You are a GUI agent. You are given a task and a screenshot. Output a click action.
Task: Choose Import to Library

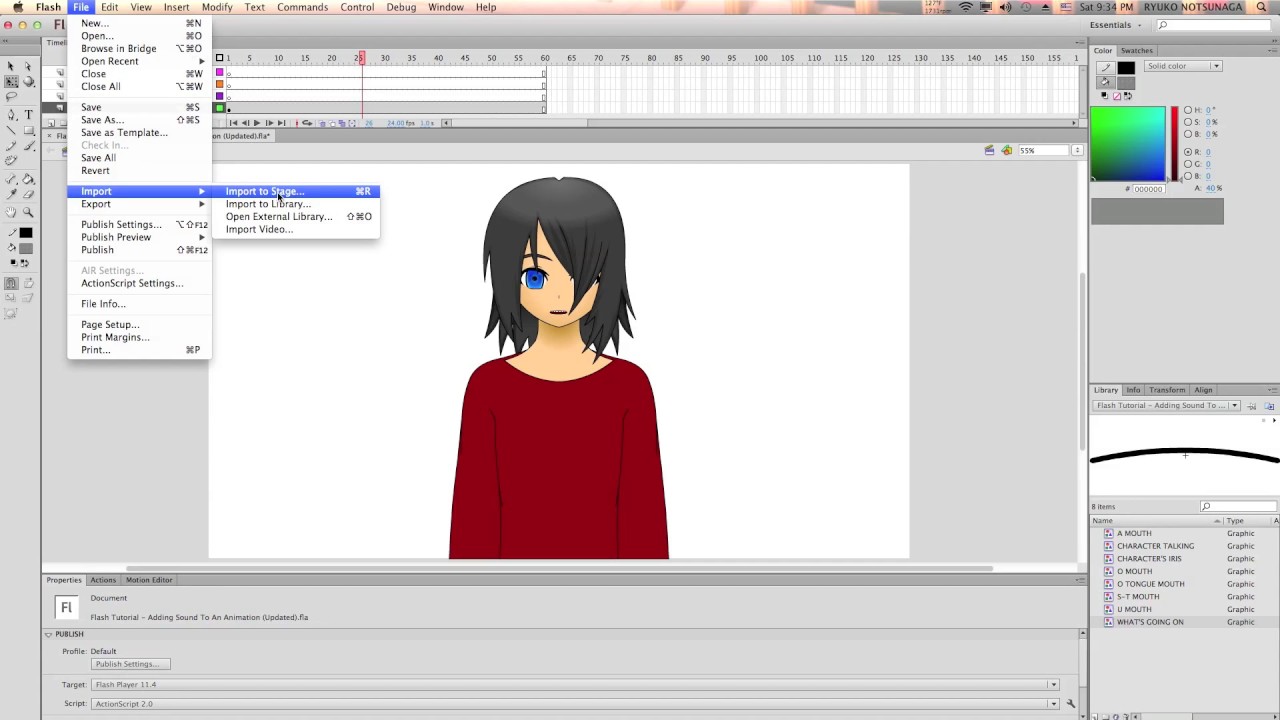point(296,204)
